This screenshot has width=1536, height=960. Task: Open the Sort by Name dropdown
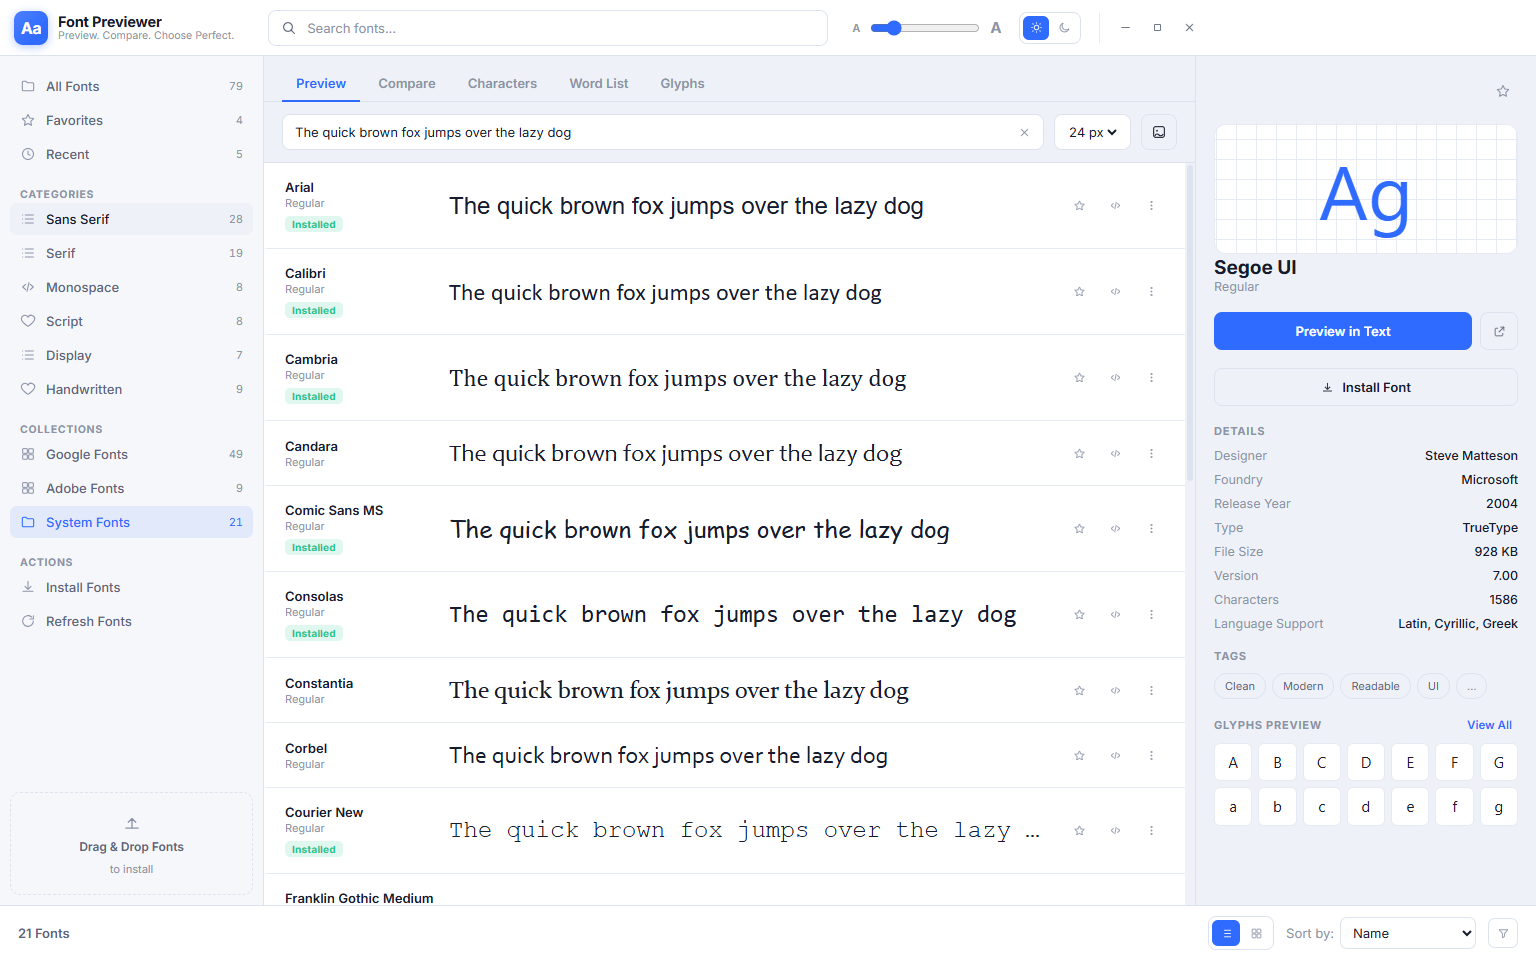coord(1408,933)
